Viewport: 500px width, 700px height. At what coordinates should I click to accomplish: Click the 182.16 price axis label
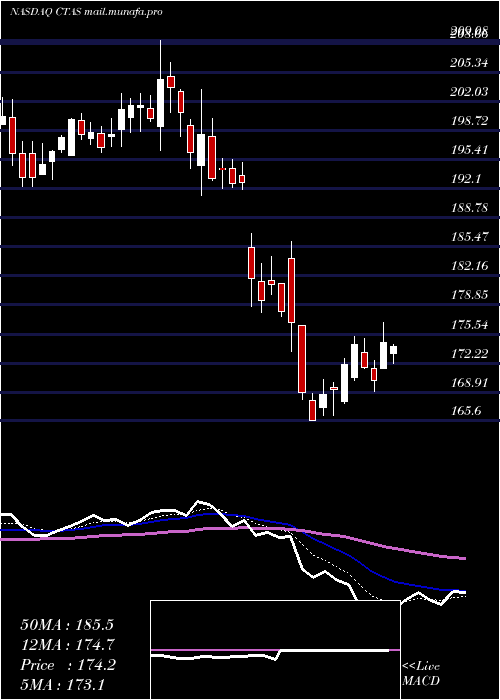pyautogui.click(x=468, y=266)
